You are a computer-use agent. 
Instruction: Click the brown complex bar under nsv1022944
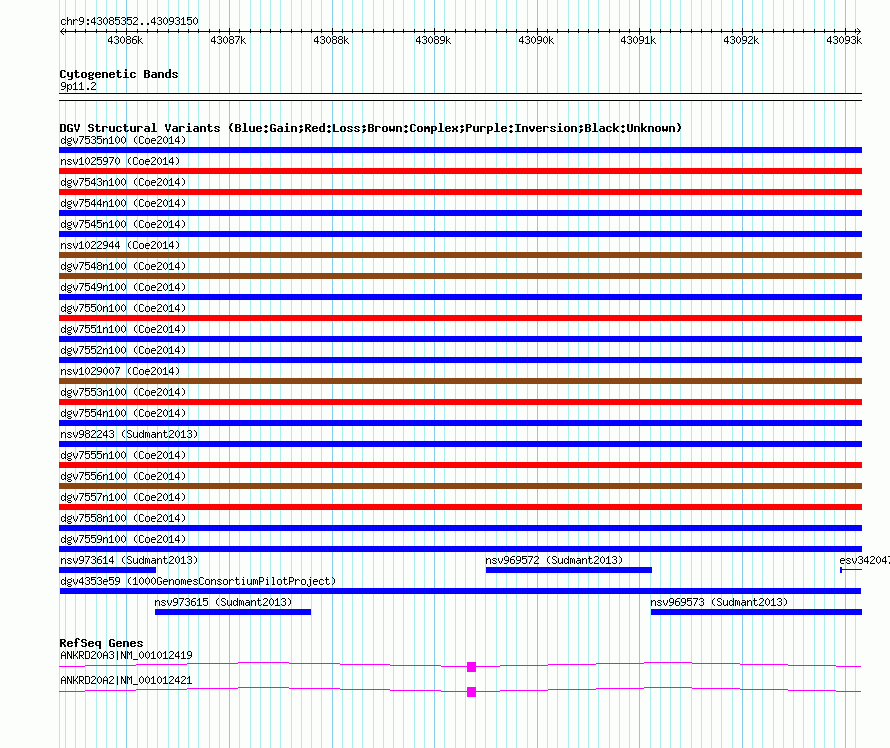pos(460,255)
